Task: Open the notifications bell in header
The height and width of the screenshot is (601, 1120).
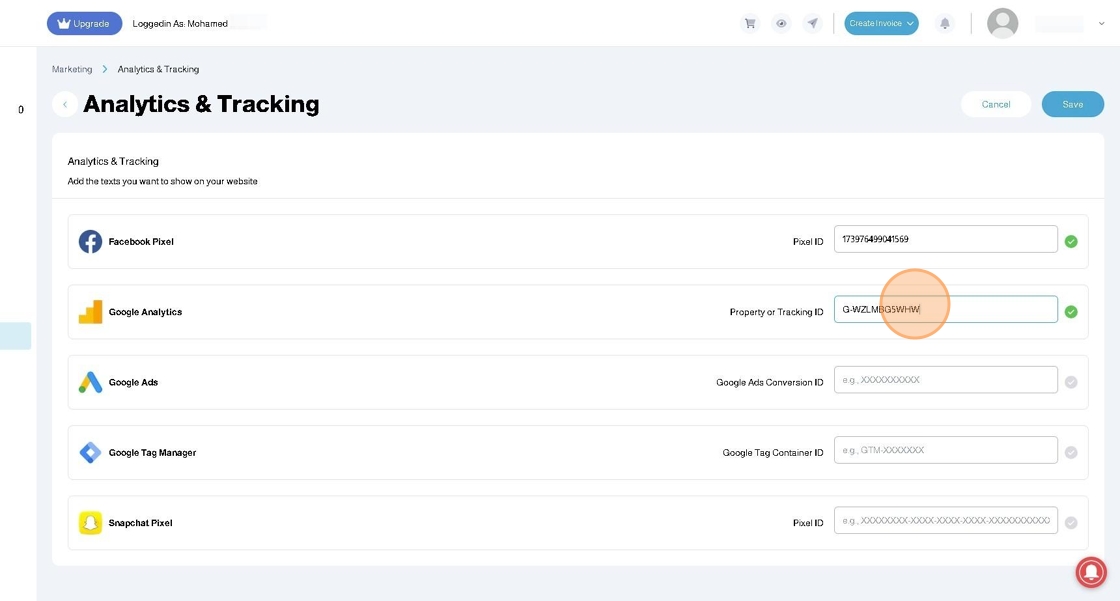Action: (944, 24)
